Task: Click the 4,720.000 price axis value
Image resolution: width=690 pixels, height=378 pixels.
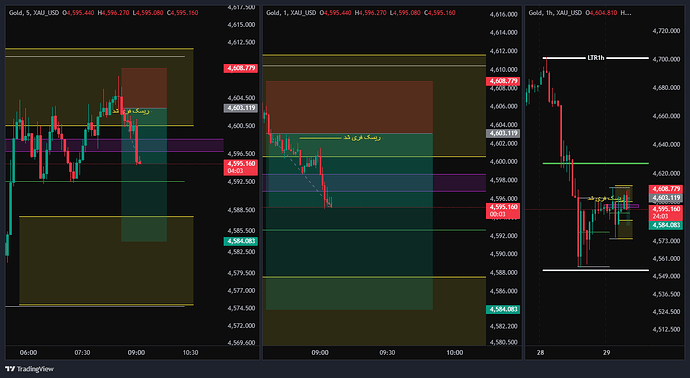Action: click(x=666, y=31)
